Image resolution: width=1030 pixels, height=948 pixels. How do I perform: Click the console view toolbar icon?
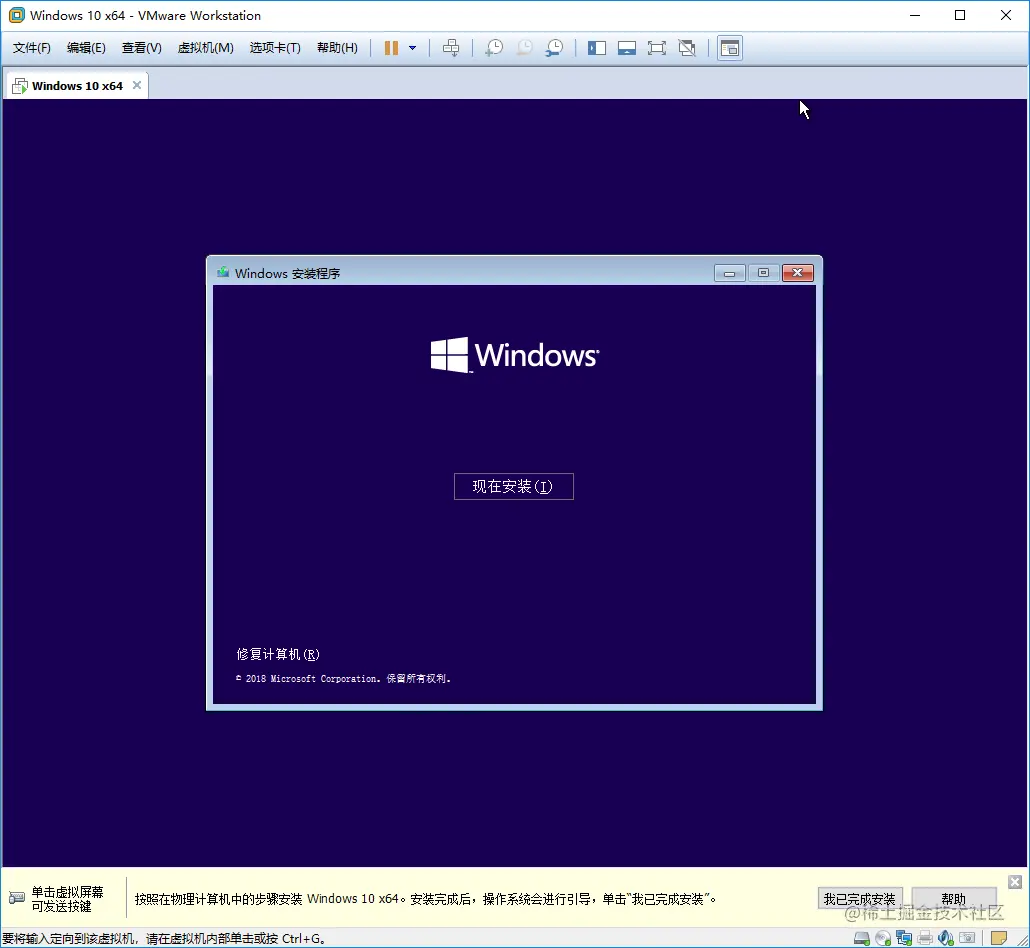(730, 48)
